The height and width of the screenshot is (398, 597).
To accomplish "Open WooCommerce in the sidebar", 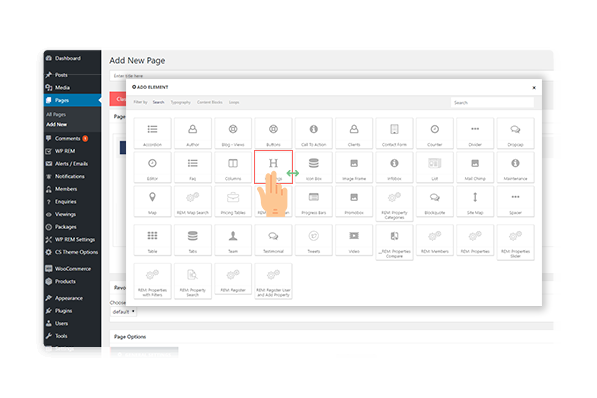I will click(72, 269).
